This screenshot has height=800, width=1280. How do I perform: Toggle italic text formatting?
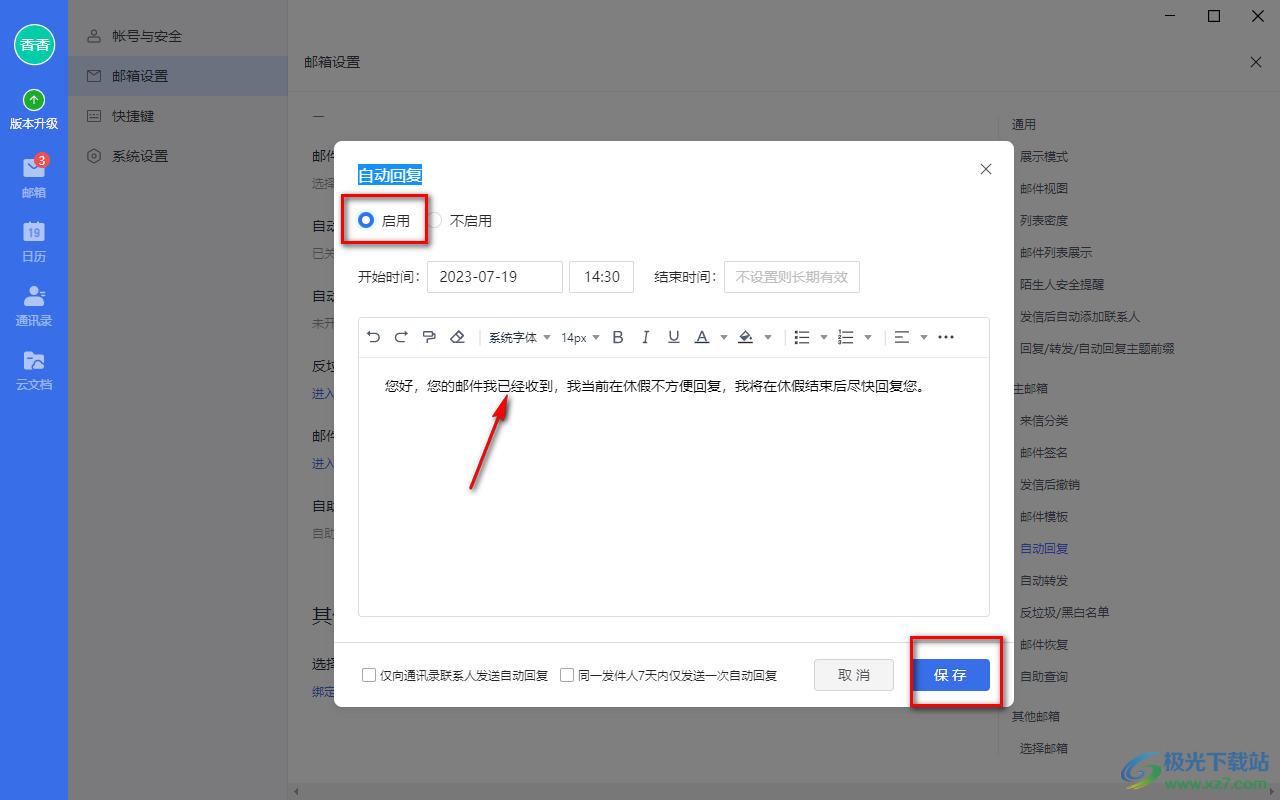click(646, 337)
